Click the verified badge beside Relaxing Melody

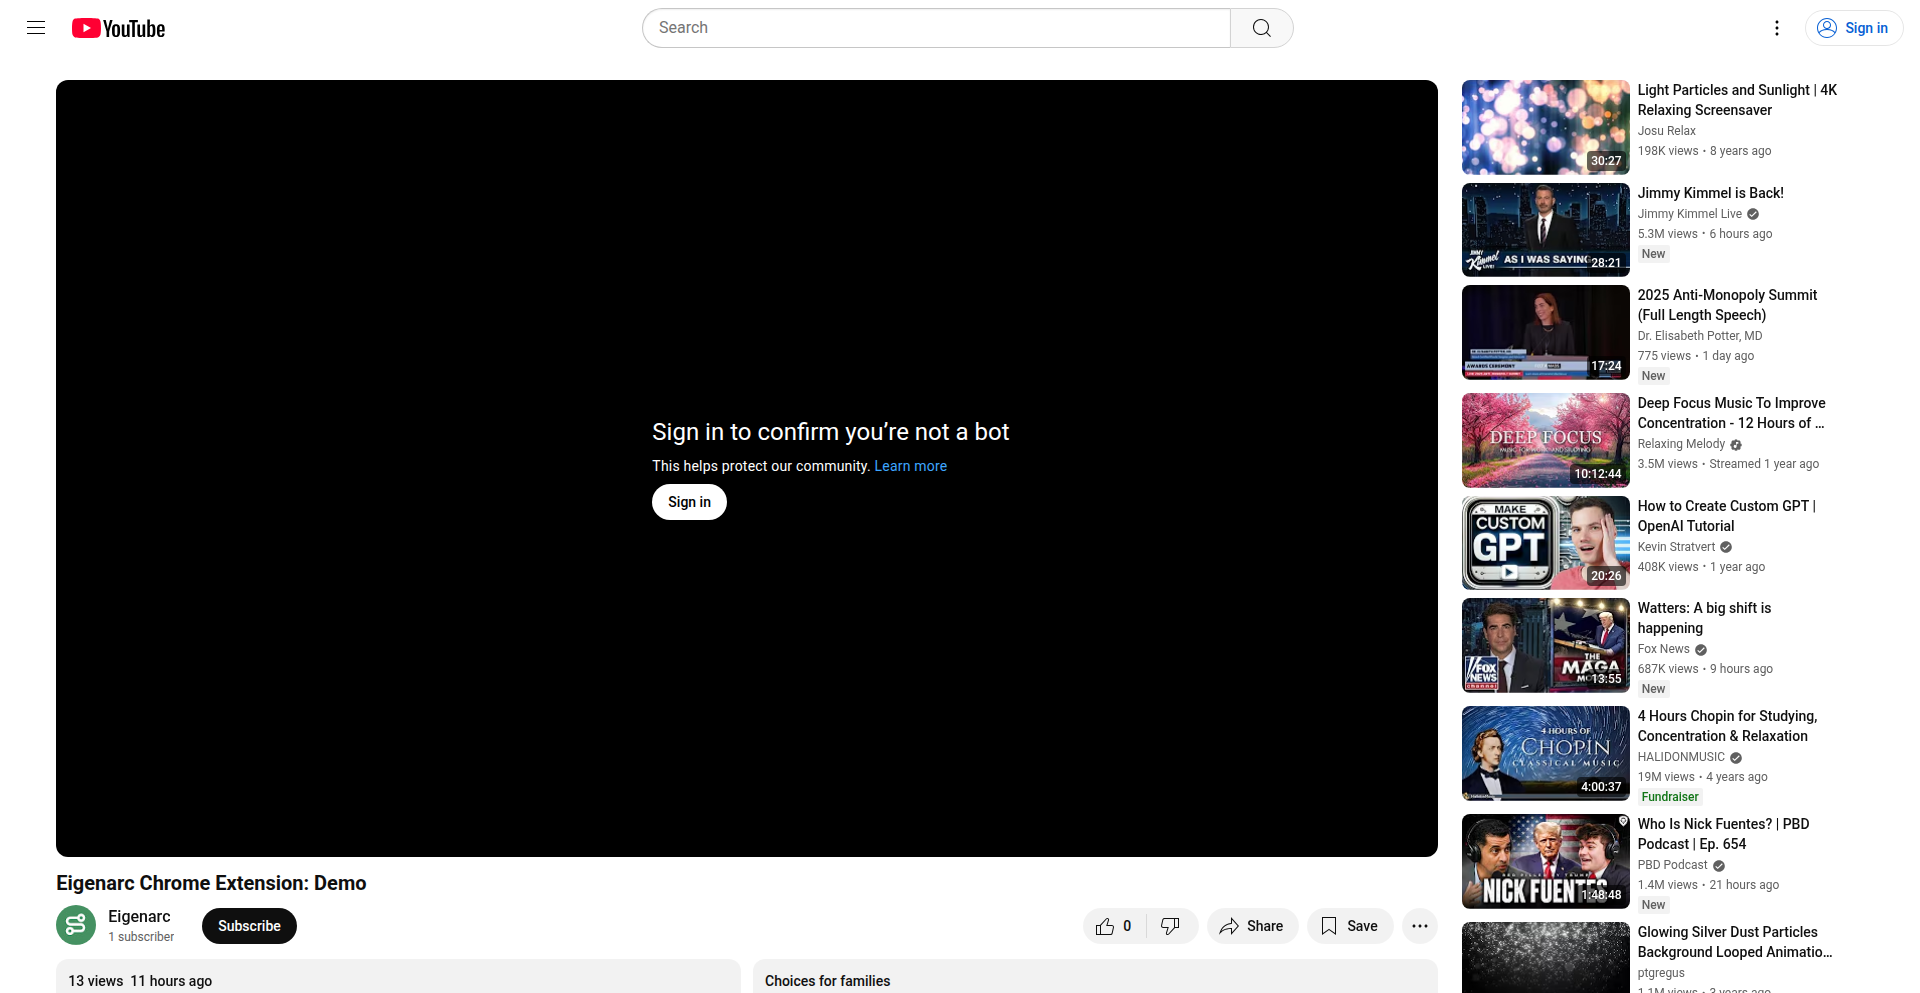coord(1736,445)
